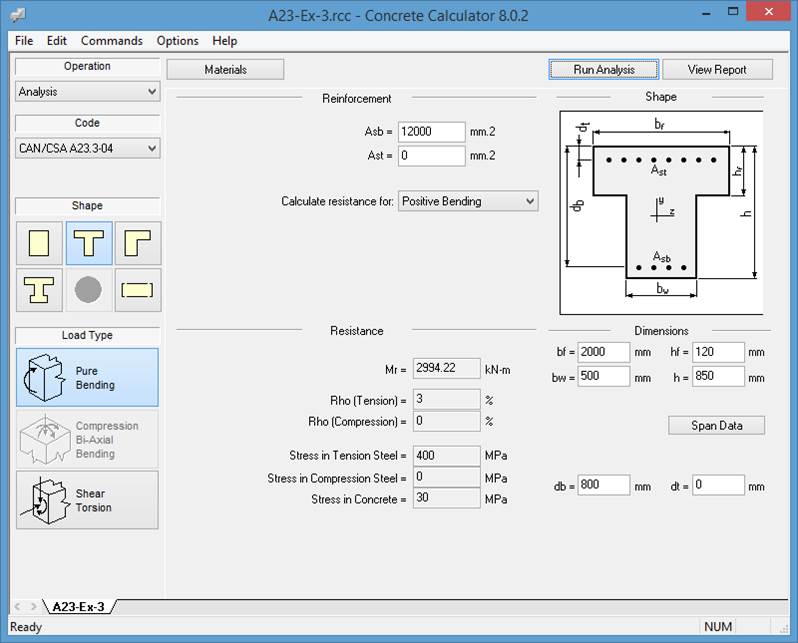Open the Edit menu

click(56, 41)
